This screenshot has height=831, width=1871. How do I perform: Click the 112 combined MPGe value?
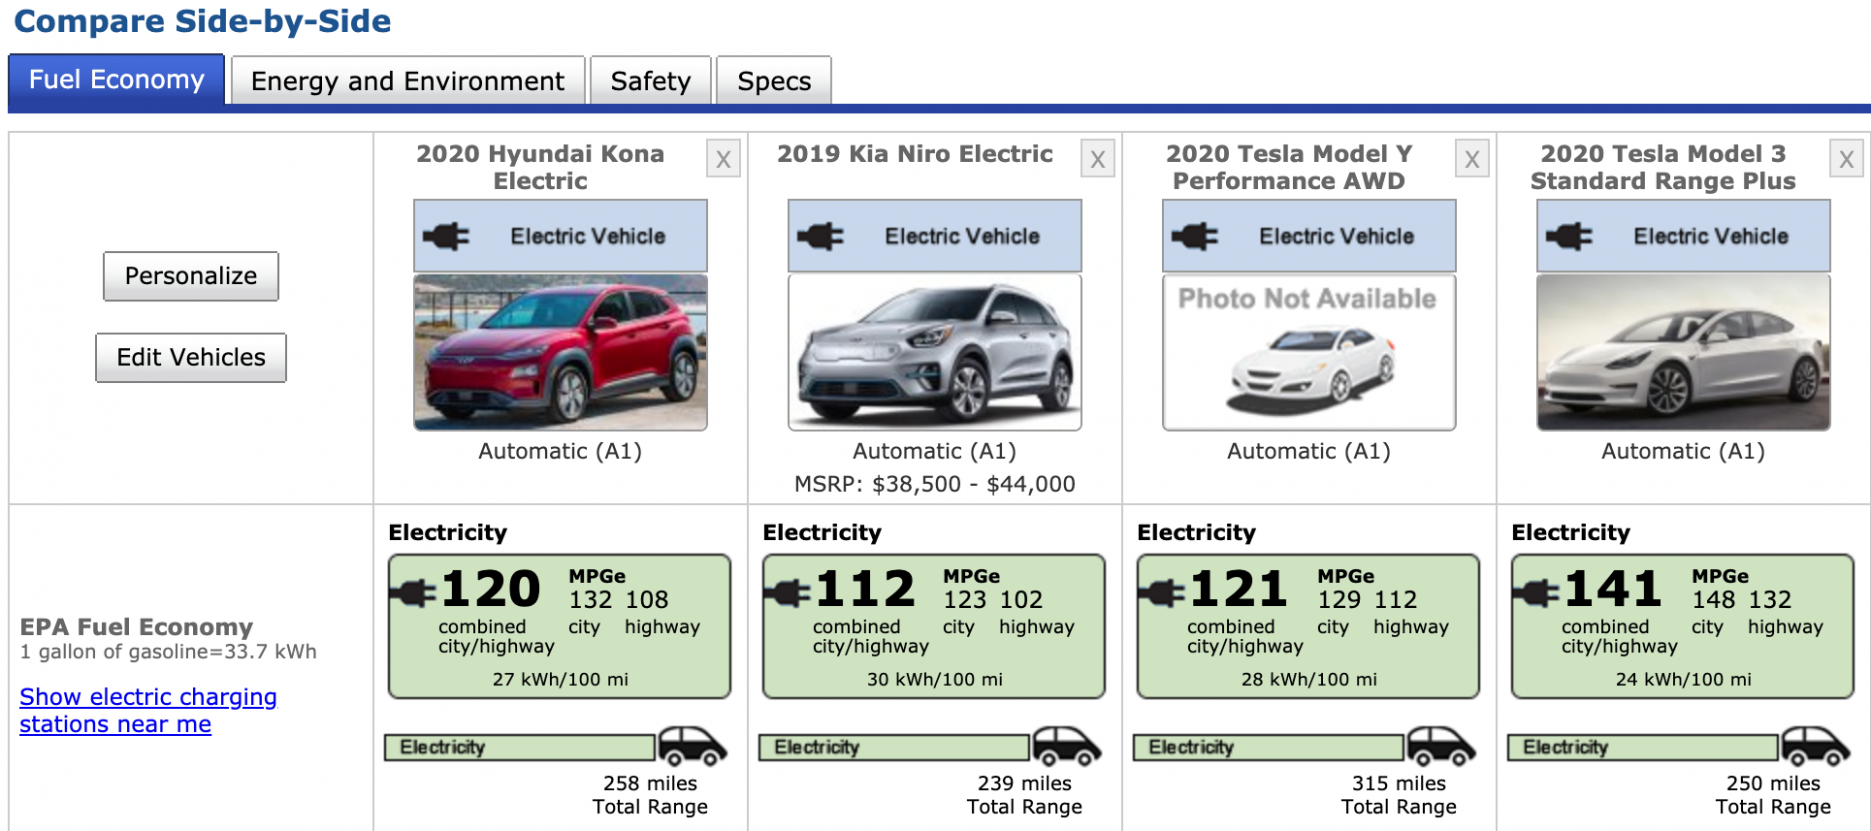pos(865,589)
